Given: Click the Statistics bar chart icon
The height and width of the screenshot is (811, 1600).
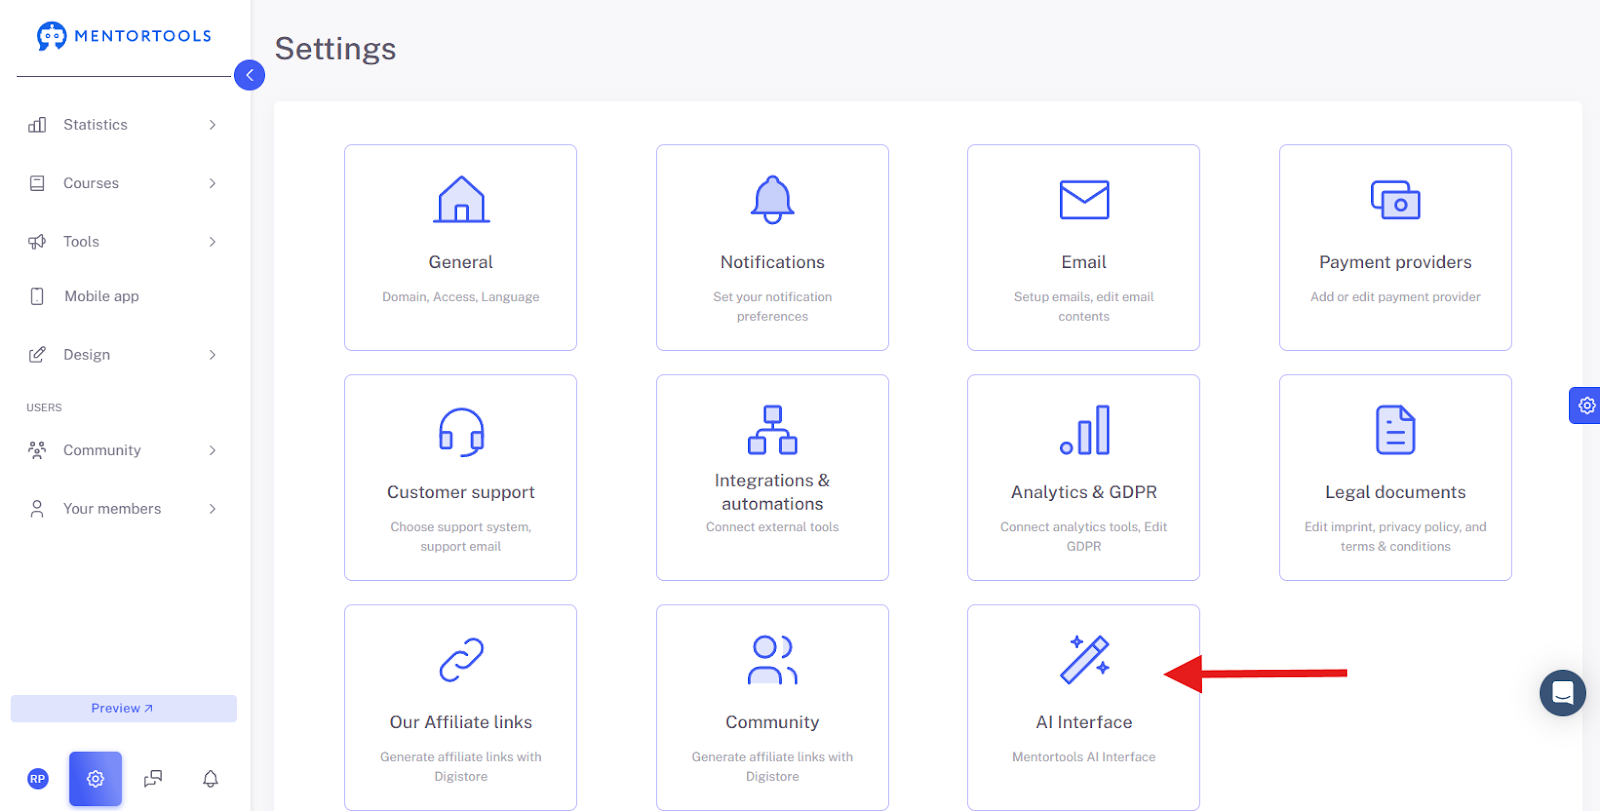Looking at the screenshot, I should [x=37, y=125].
